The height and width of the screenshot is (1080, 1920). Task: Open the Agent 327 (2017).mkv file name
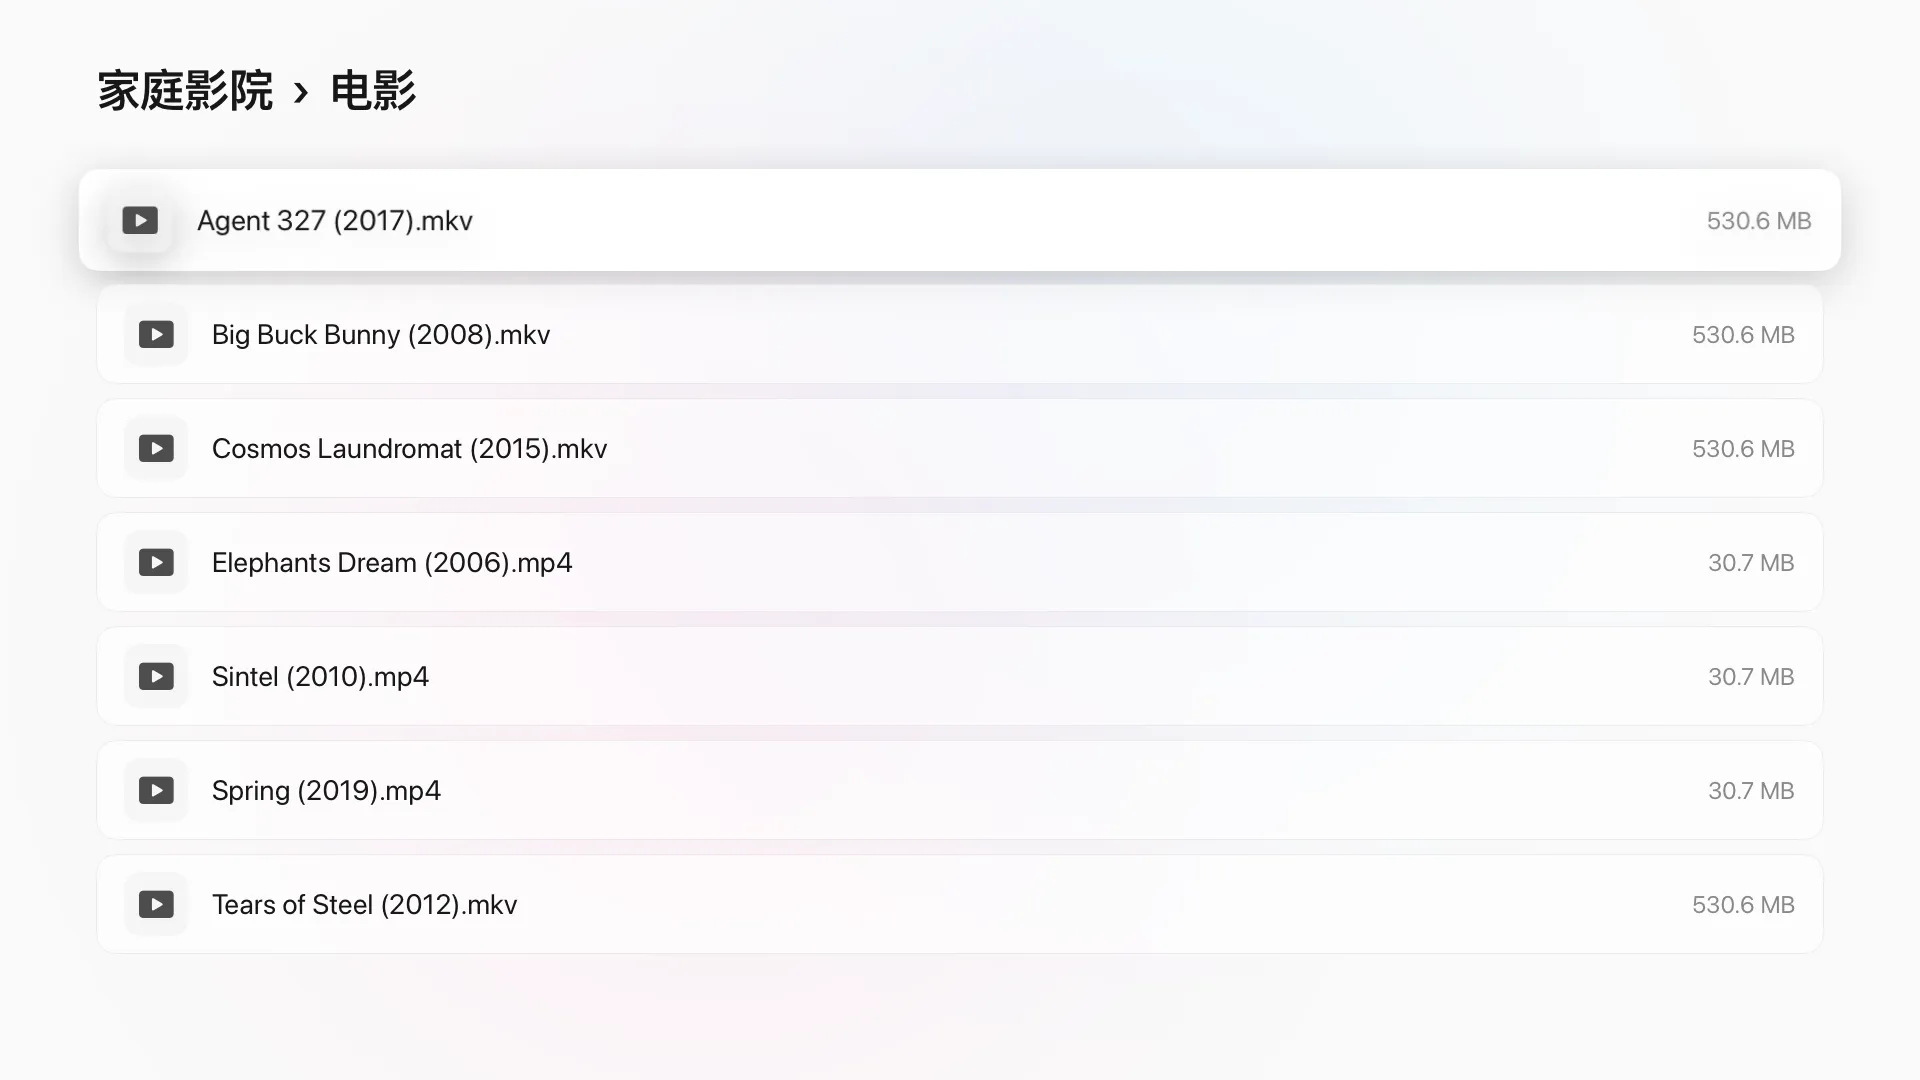335,221
